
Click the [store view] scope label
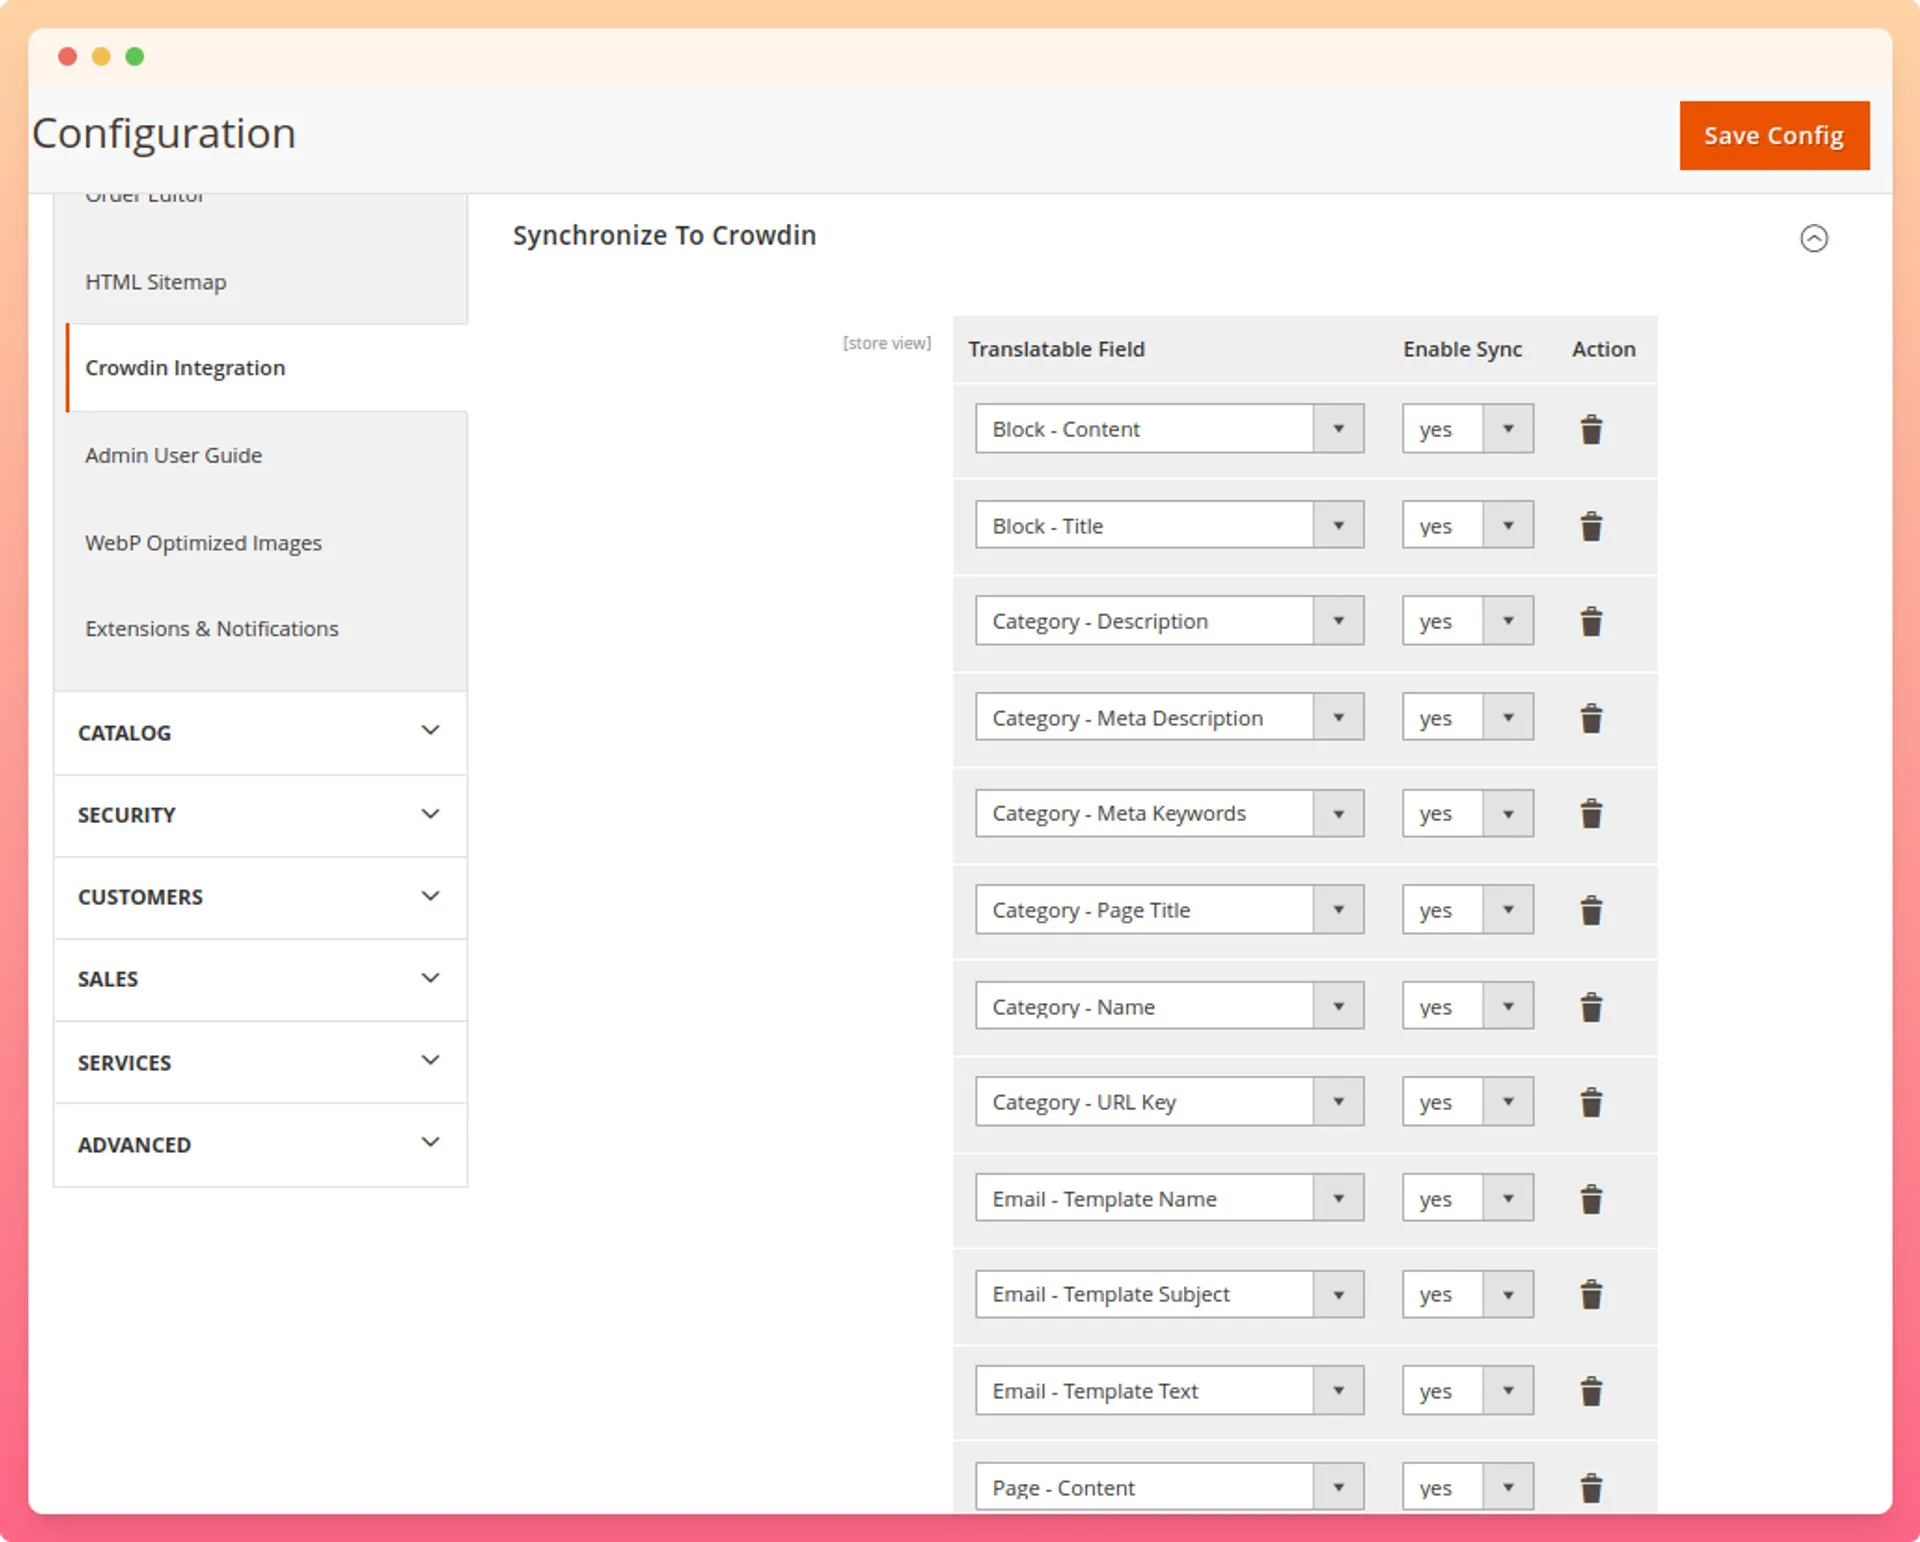click(886, 343)
